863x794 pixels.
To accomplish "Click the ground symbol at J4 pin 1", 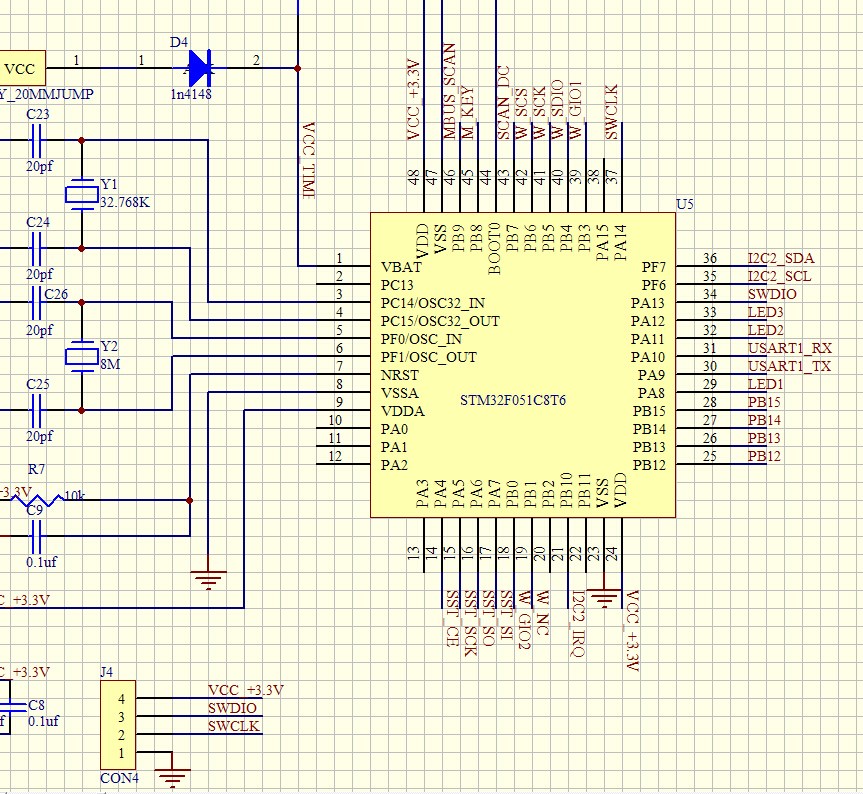I will tap(172, 777).
